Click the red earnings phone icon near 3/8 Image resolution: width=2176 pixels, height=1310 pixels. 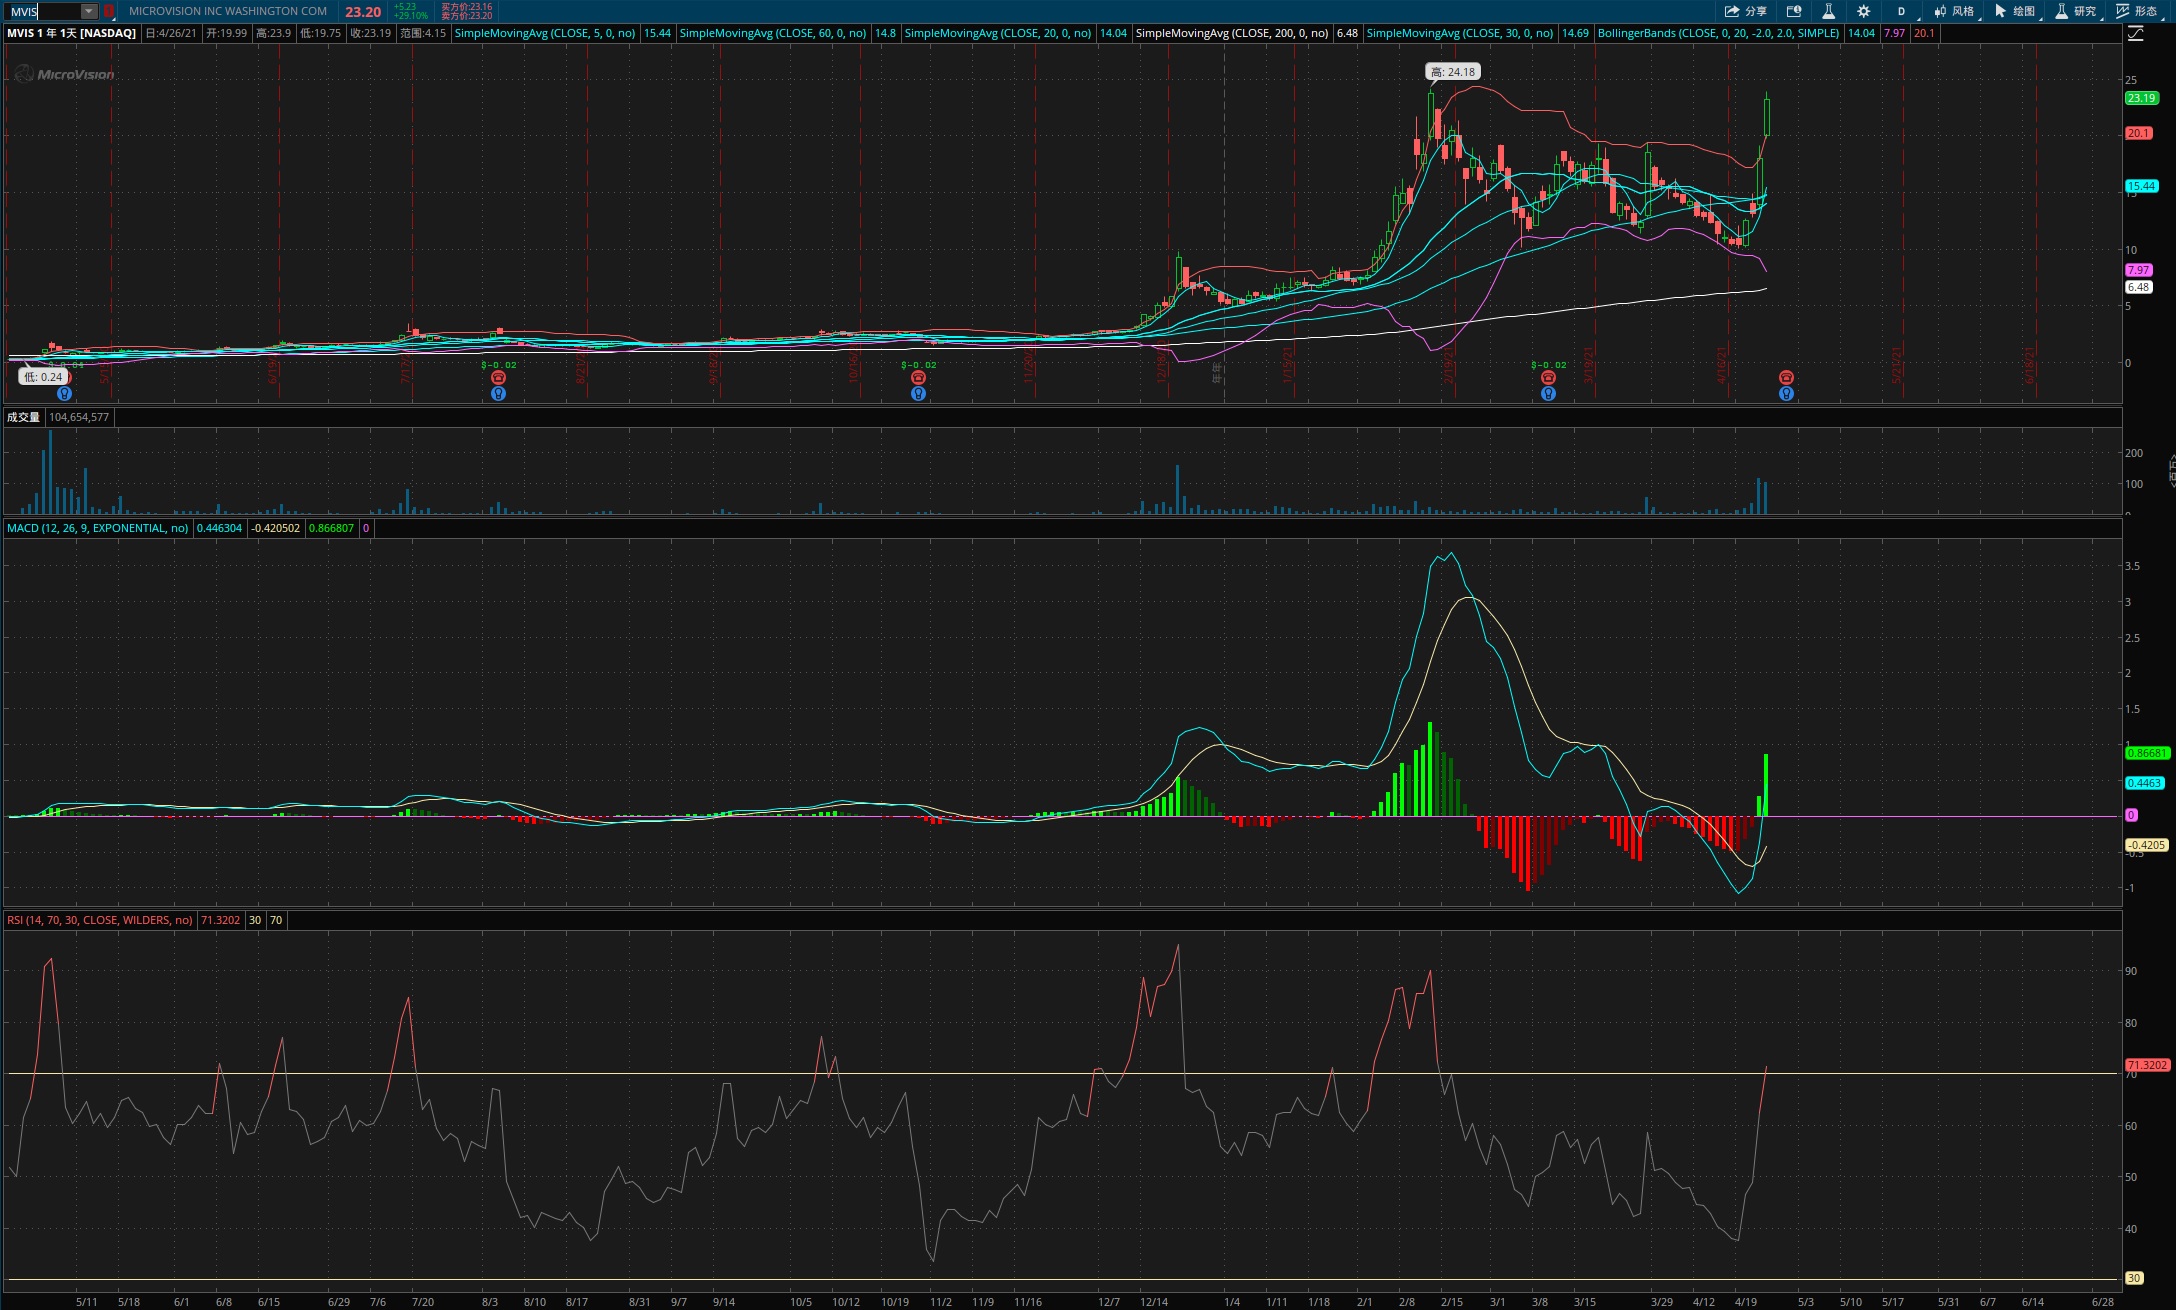pyautogui.click(x=1548, y=378)
